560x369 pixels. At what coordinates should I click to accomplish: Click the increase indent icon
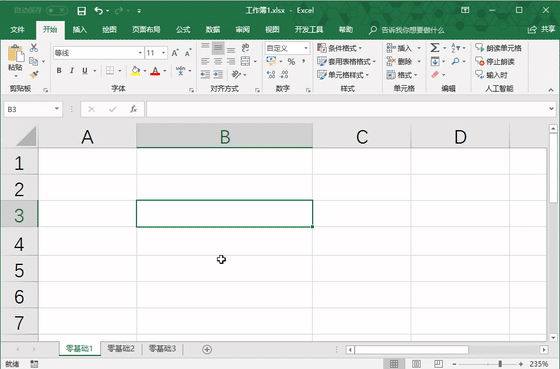point(218,74)
